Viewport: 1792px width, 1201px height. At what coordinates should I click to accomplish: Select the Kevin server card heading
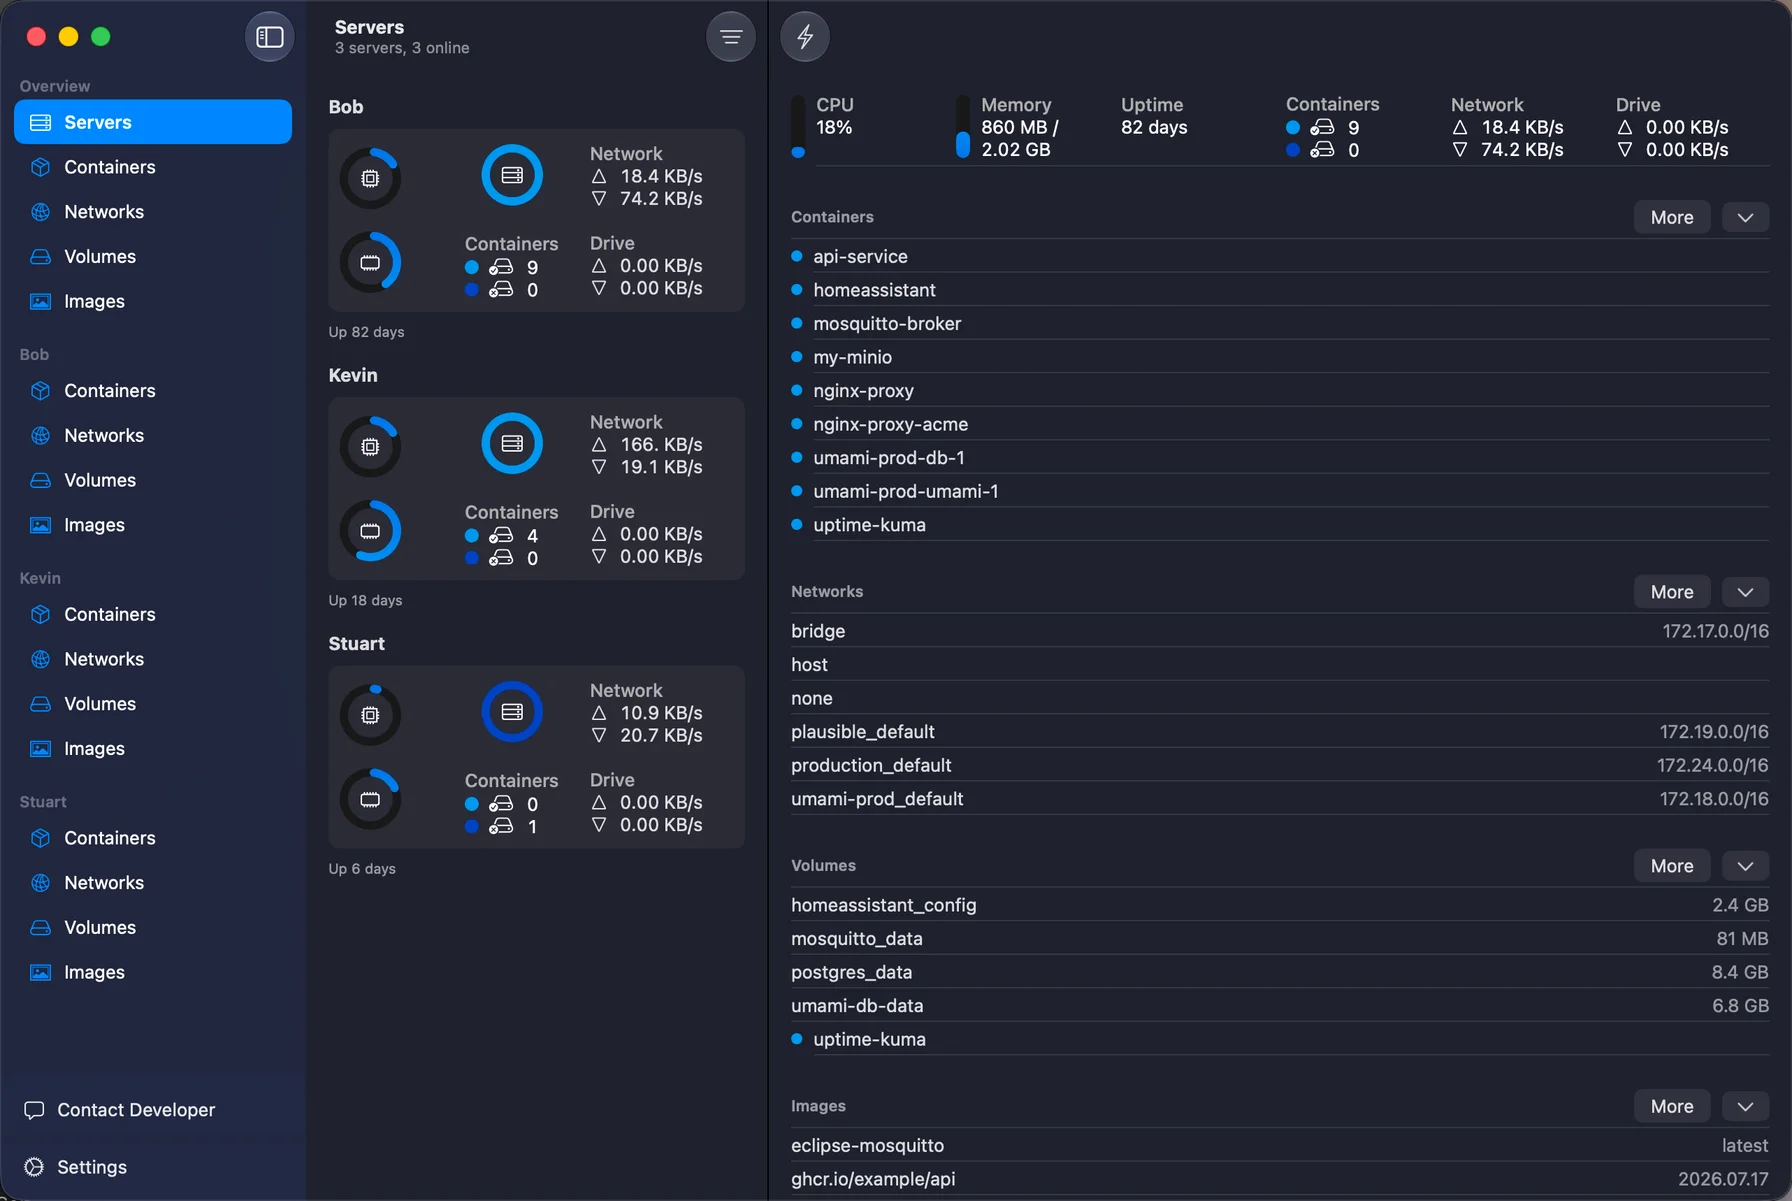(353, 375)
